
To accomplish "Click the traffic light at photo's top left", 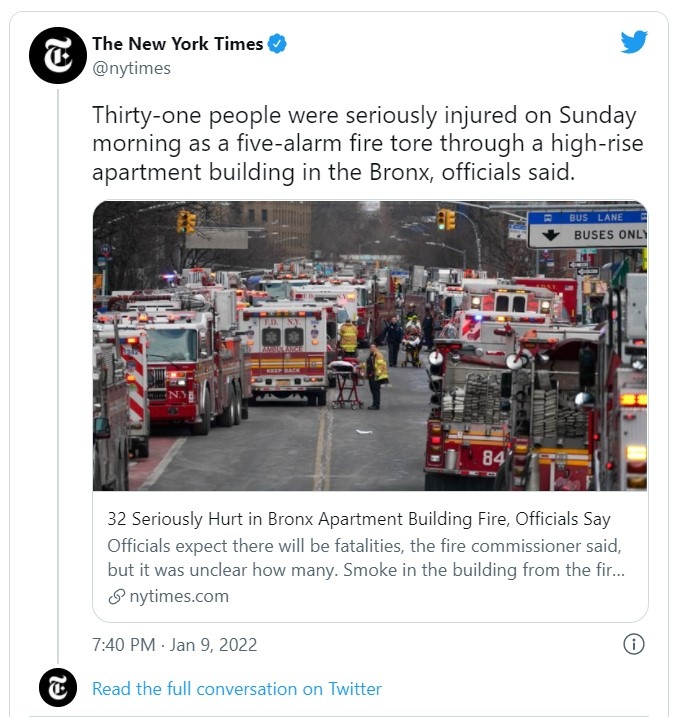I will (187, 222).
